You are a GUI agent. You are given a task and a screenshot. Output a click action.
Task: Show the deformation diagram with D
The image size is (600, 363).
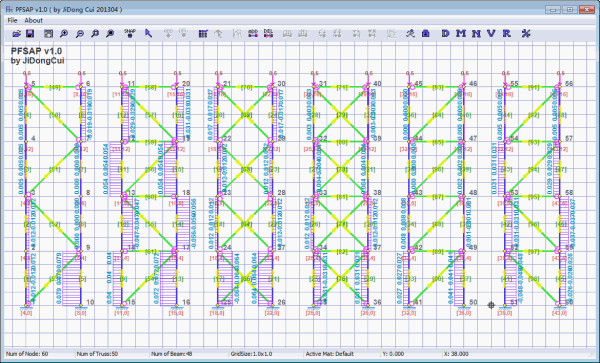(445, 34)
